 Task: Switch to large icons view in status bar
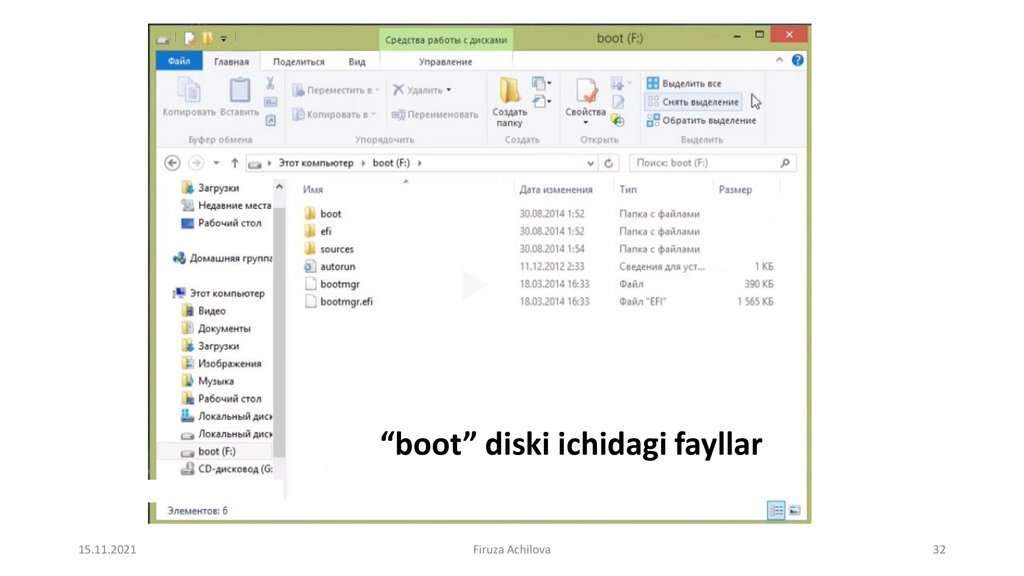click(x=794, y=510)
